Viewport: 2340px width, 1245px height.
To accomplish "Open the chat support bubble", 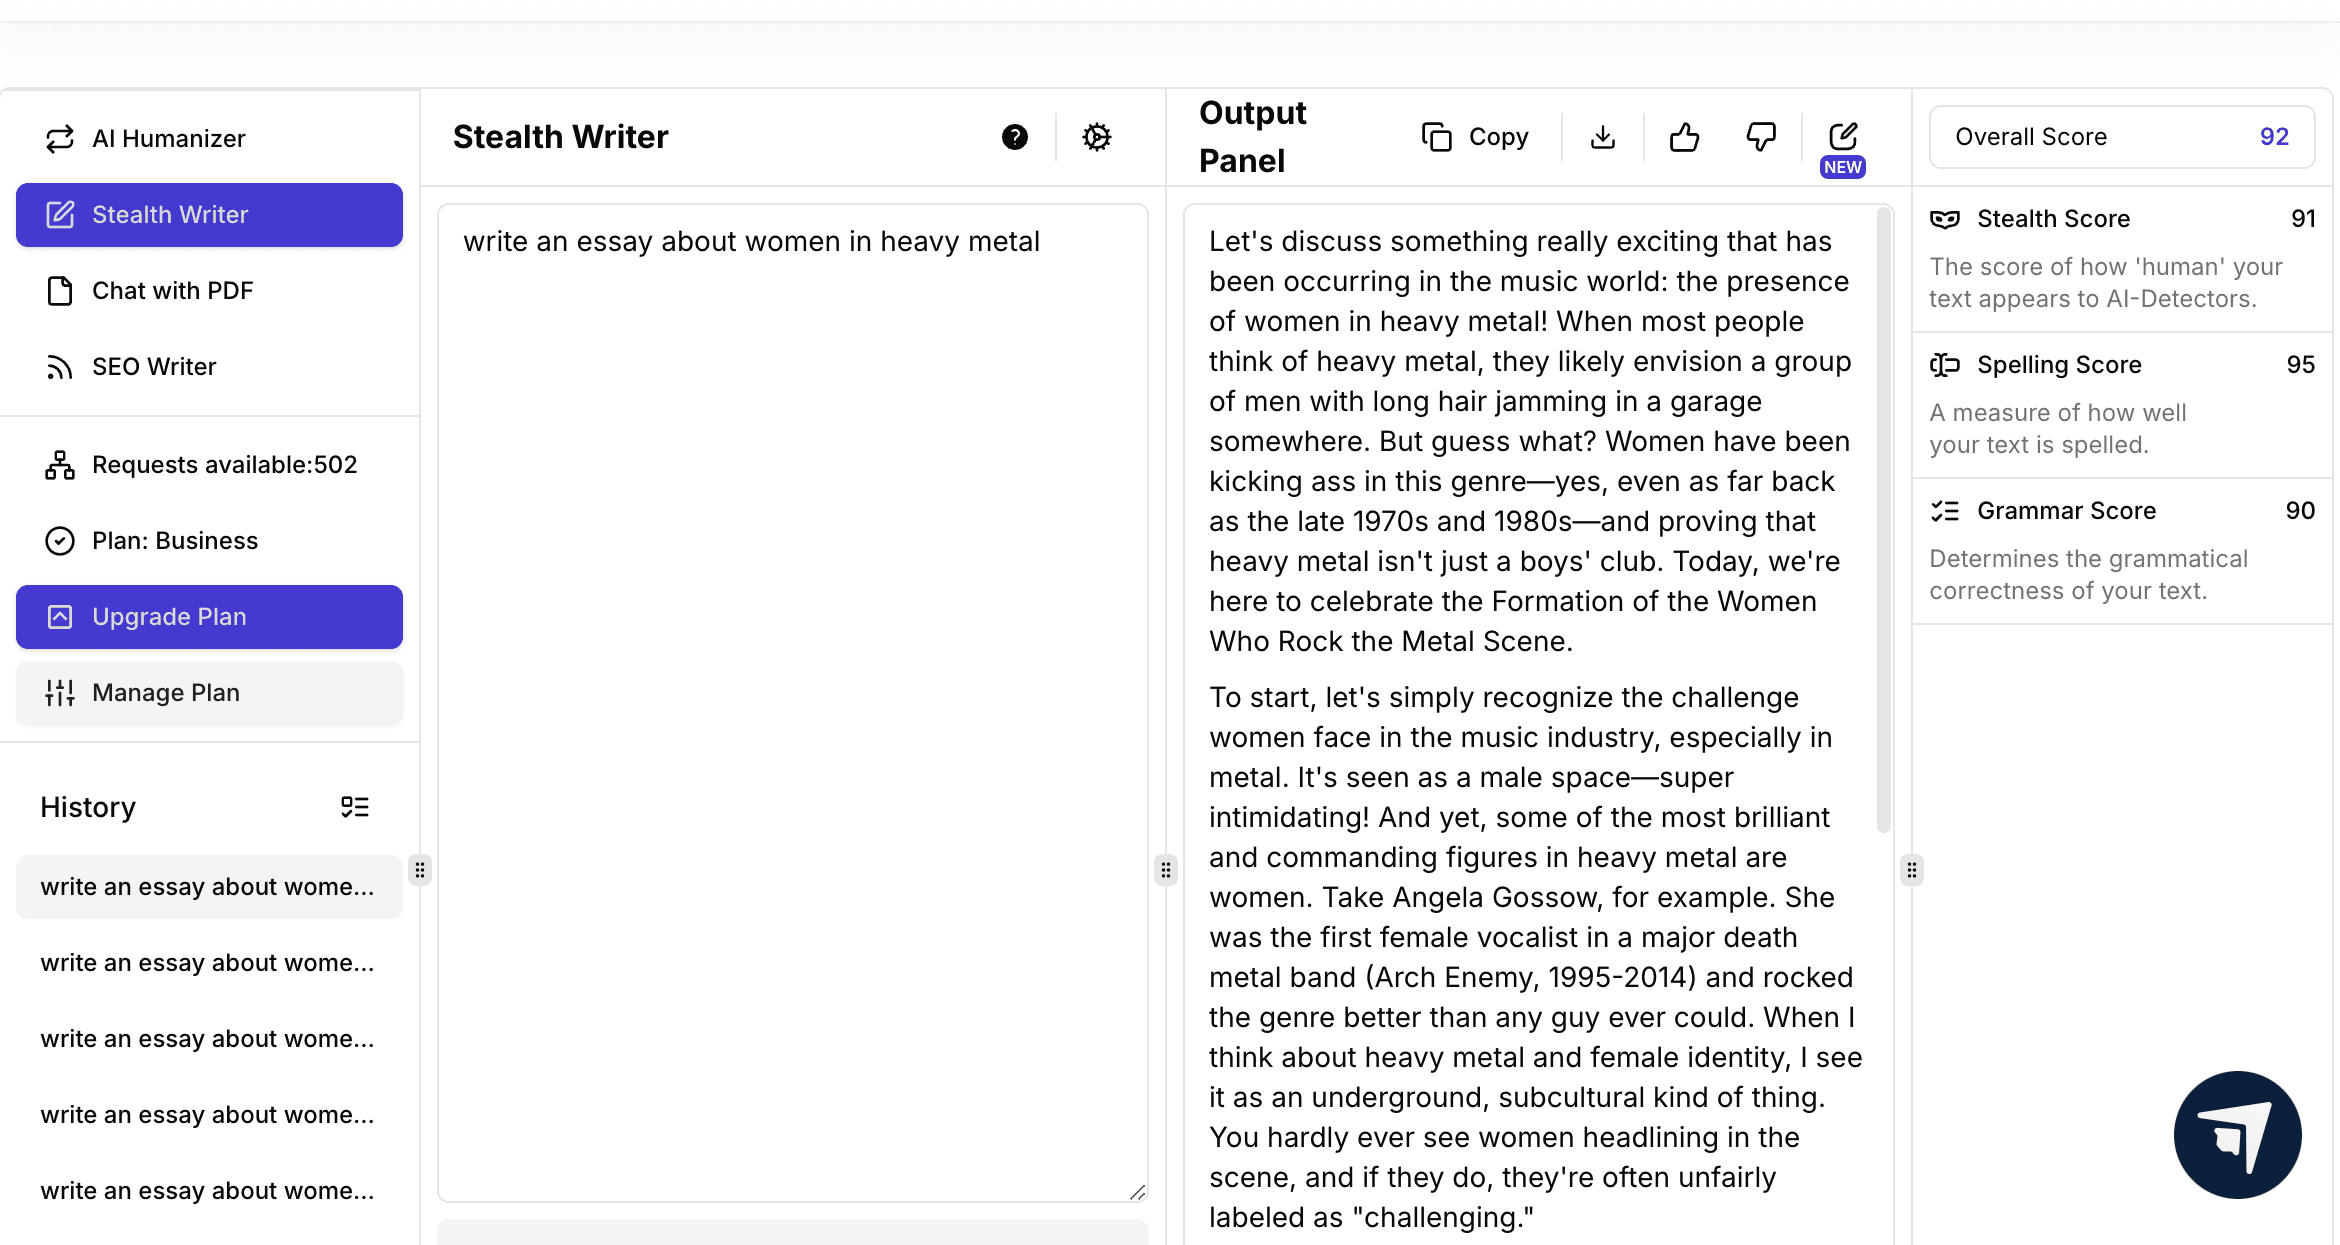I will (x=2237, y=1135).
